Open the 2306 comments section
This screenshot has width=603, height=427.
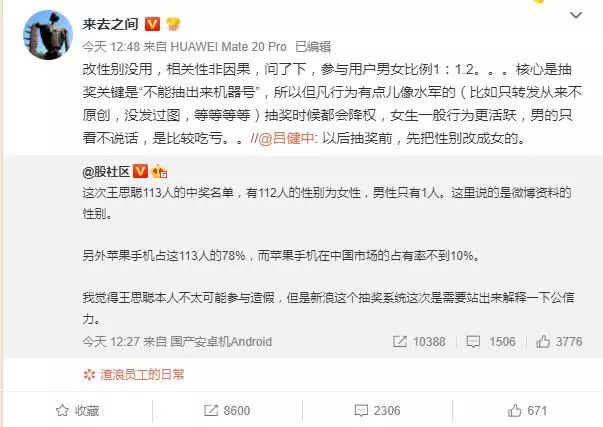click(377, 411)
